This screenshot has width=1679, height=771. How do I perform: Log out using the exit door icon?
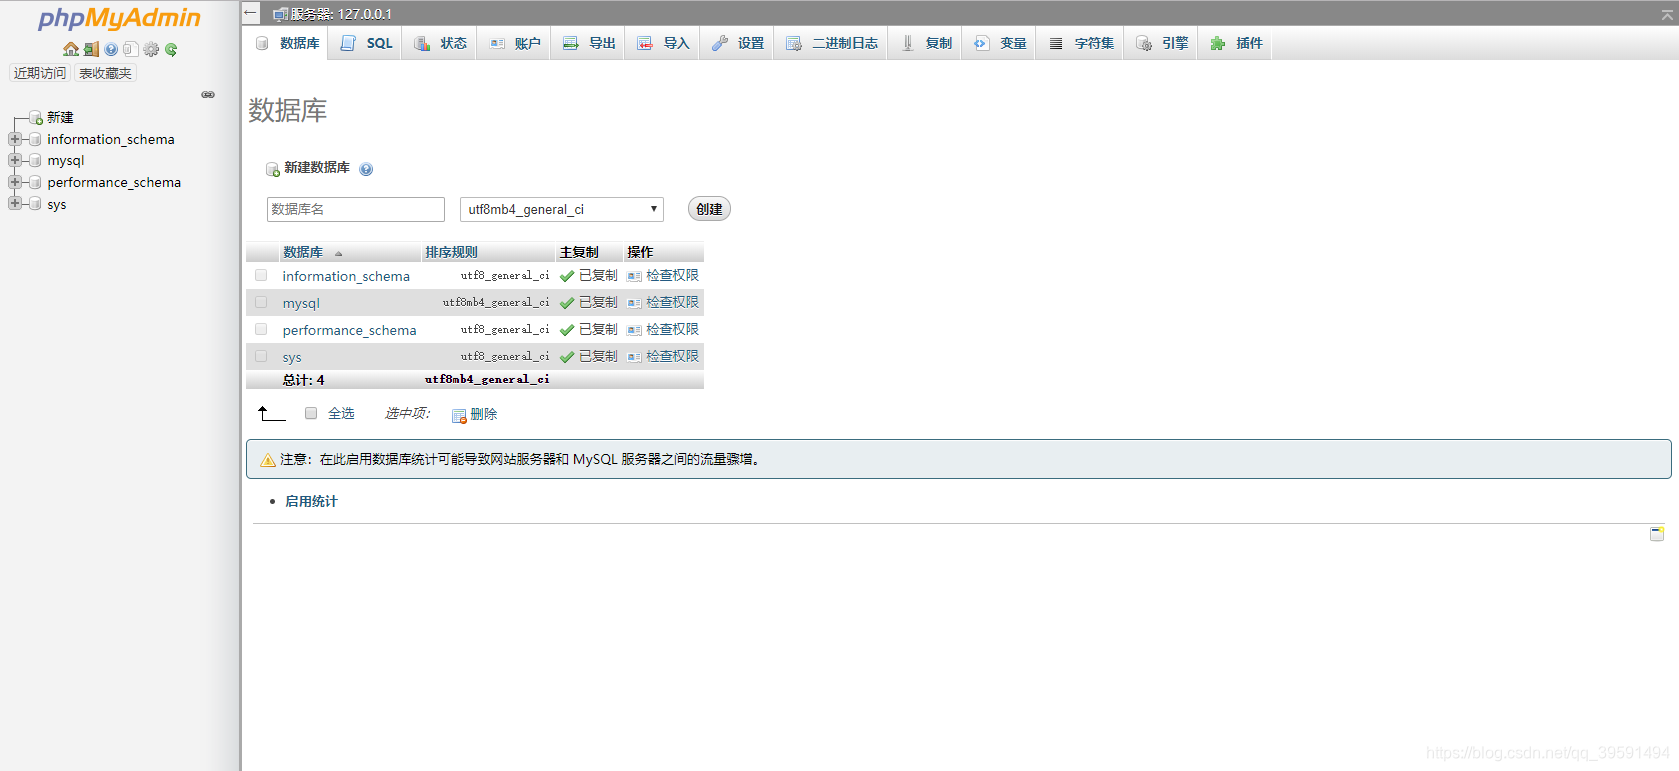[91, 49]
